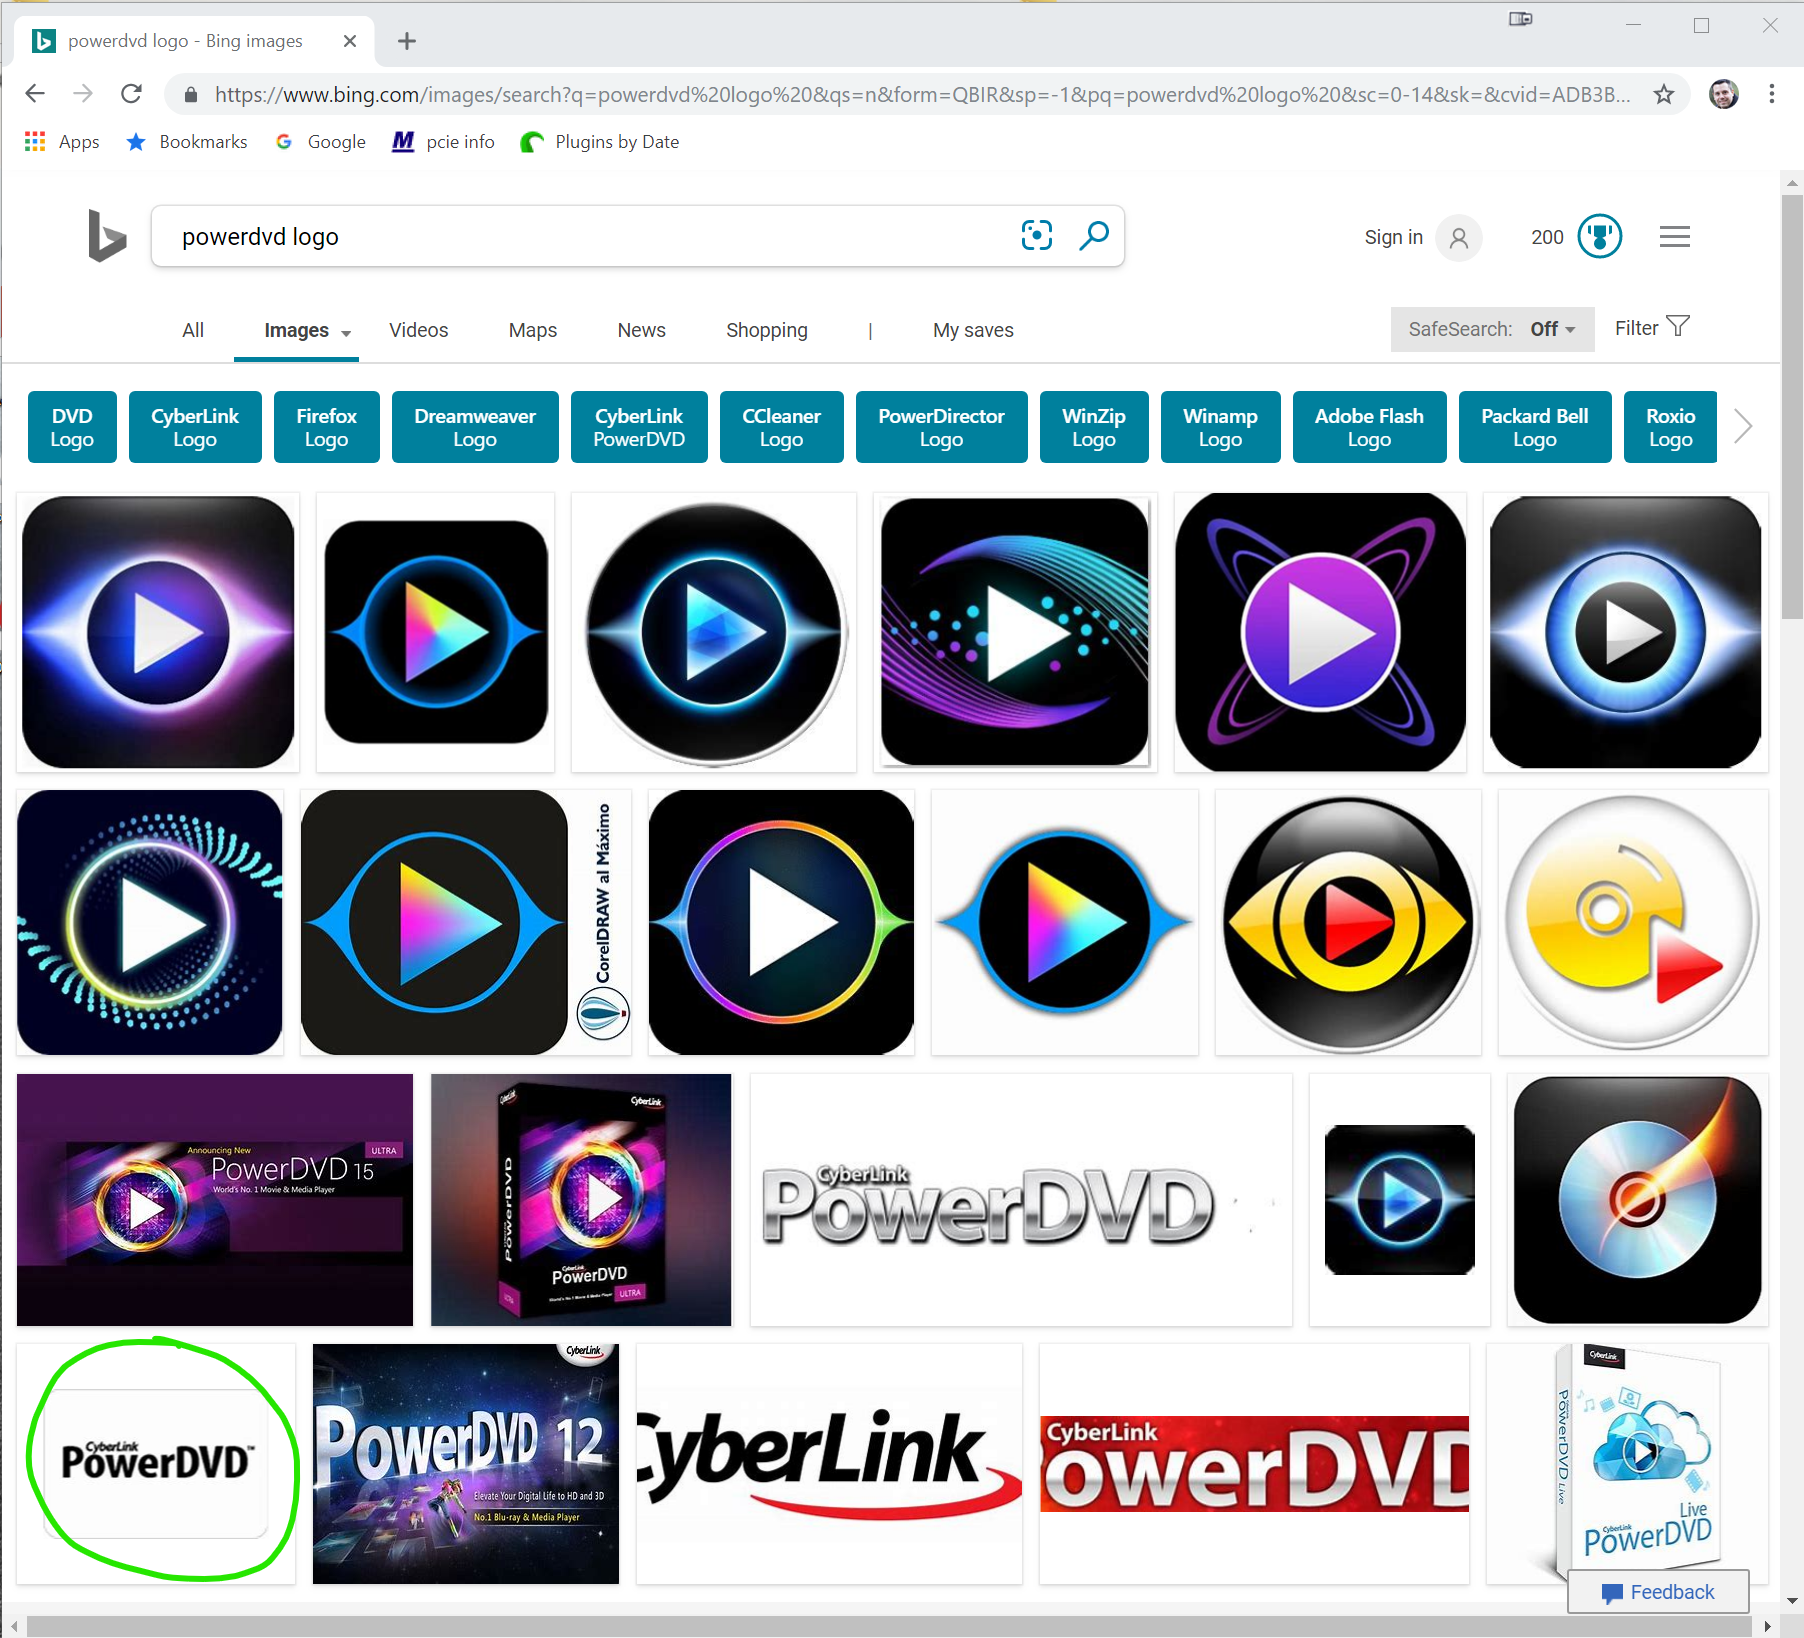This screenshot has width=1804, height=1638.
Task: Open the Feedback button
Action: [x=1658, y=1592]
